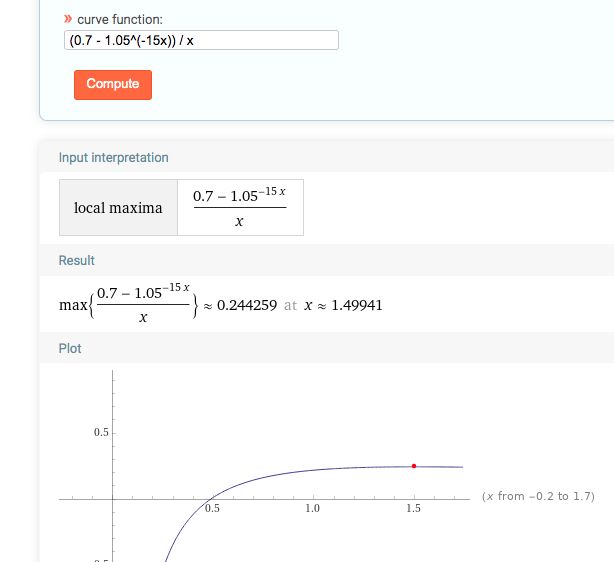Select the Plot section header

coord(70,348)
